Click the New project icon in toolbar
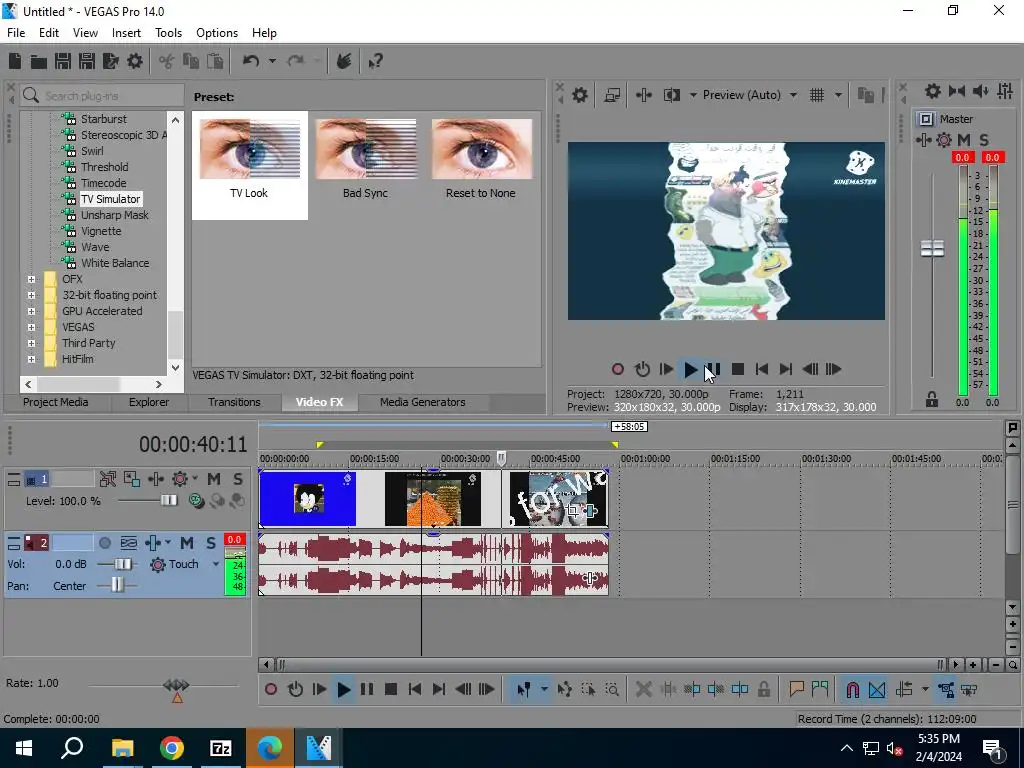 pyautogui.click(x=14, y=61)
